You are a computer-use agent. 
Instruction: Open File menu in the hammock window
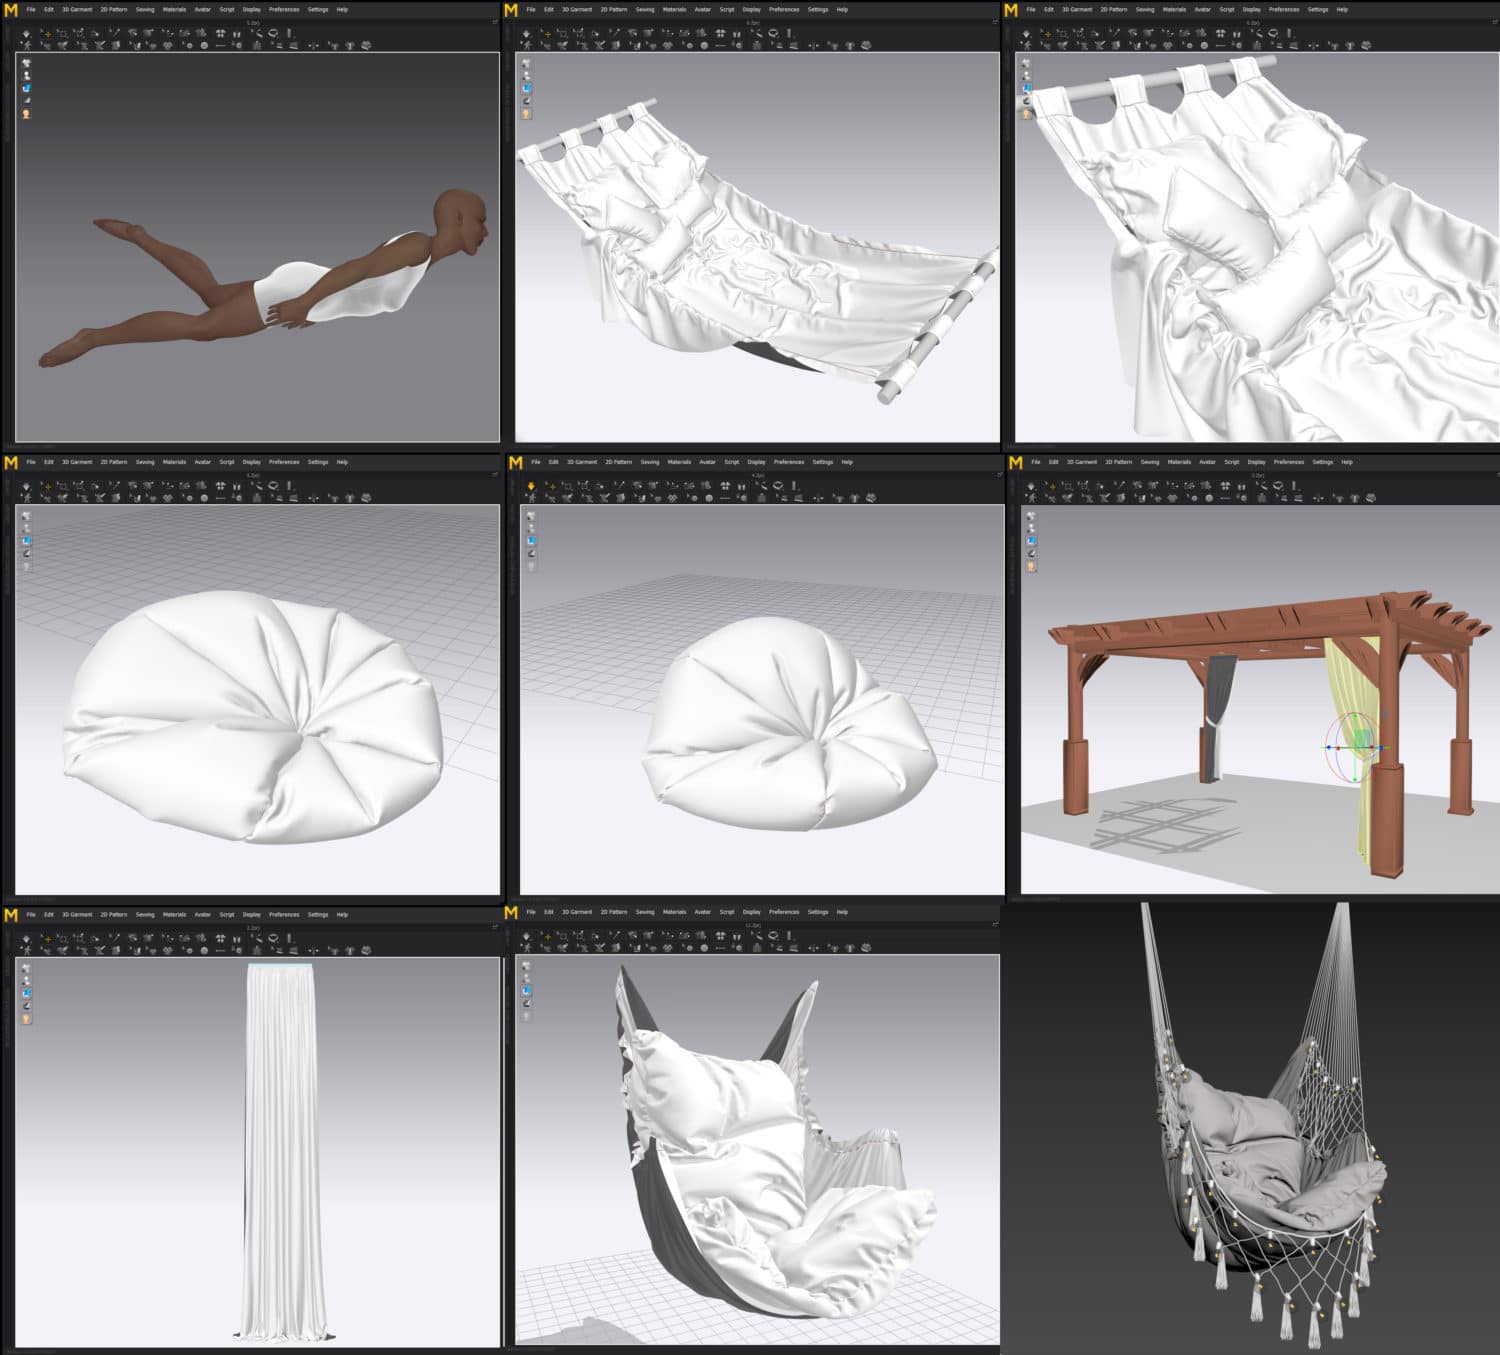(531, 10)
